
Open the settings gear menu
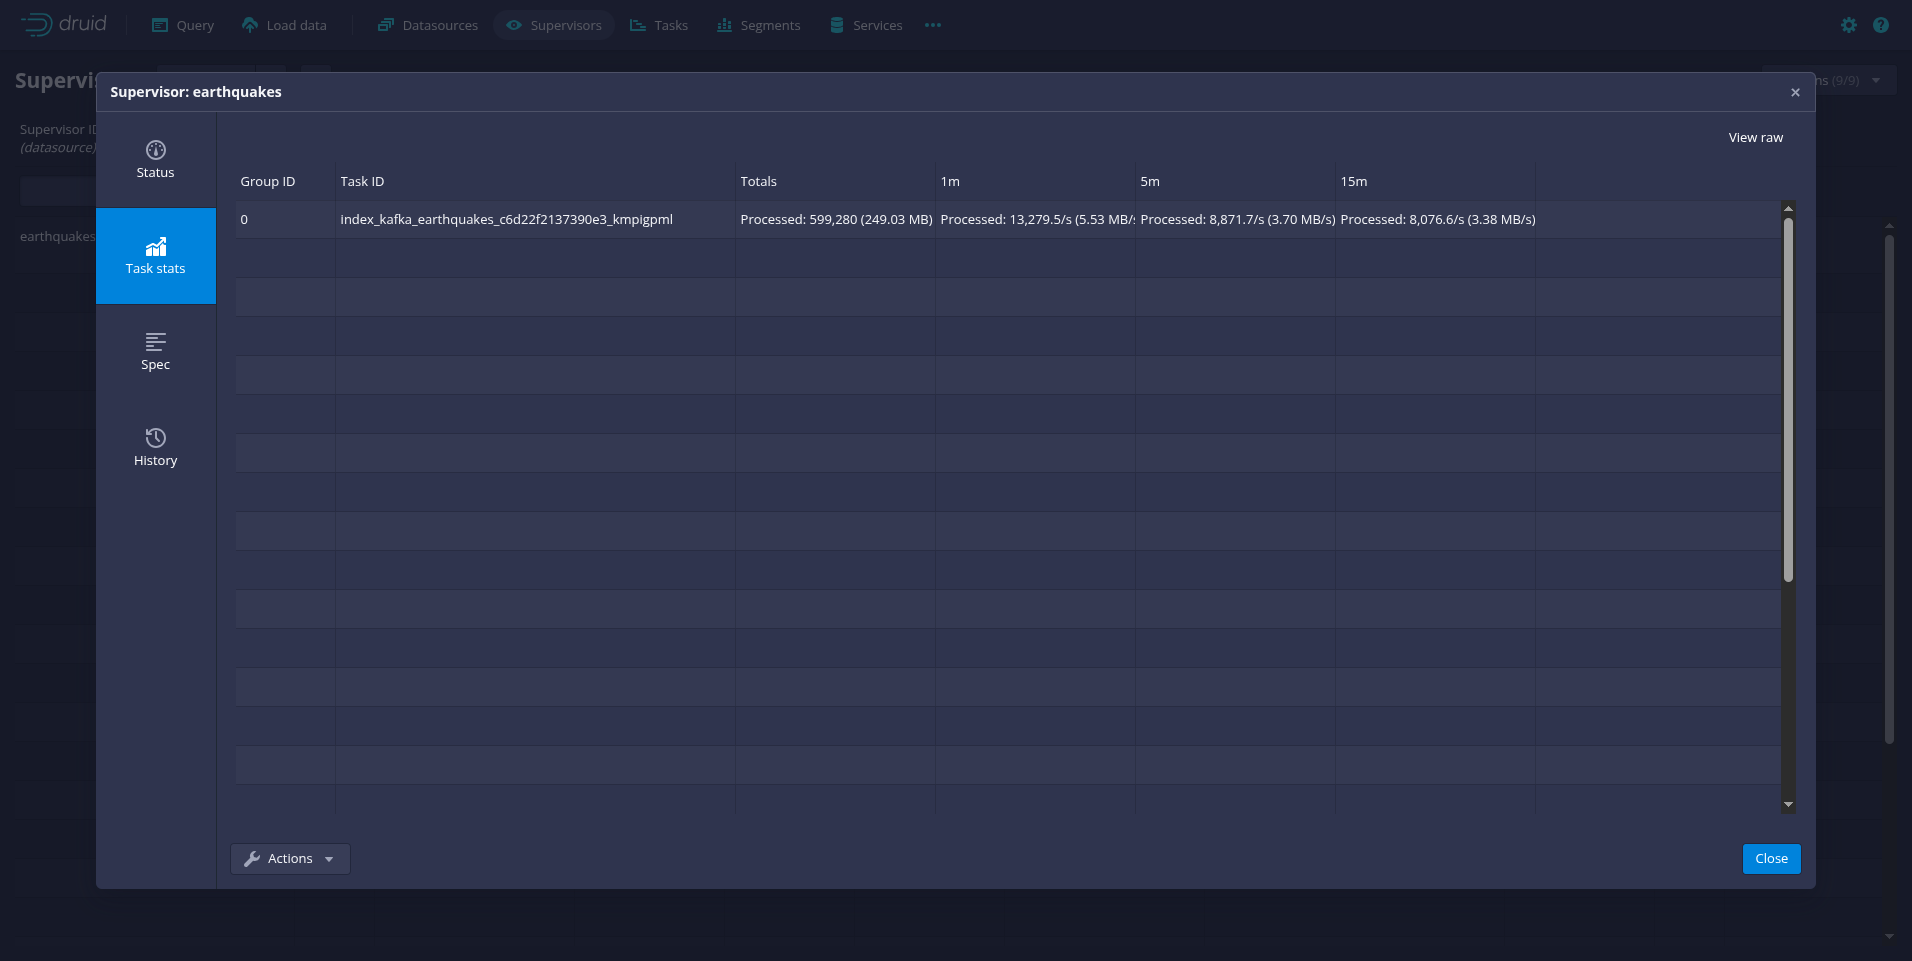coord(1849,25)
